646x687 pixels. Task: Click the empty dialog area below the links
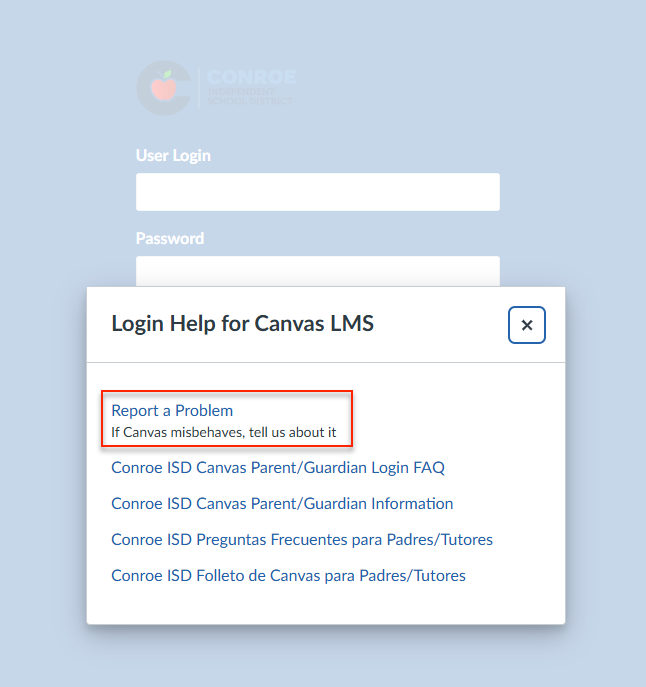coord(326,606)
